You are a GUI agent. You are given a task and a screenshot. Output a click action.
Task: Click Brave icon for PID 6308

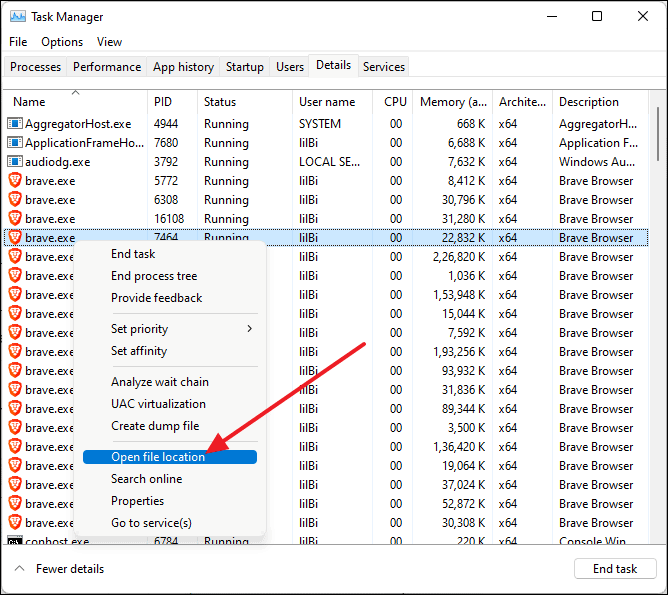[15, 200]
